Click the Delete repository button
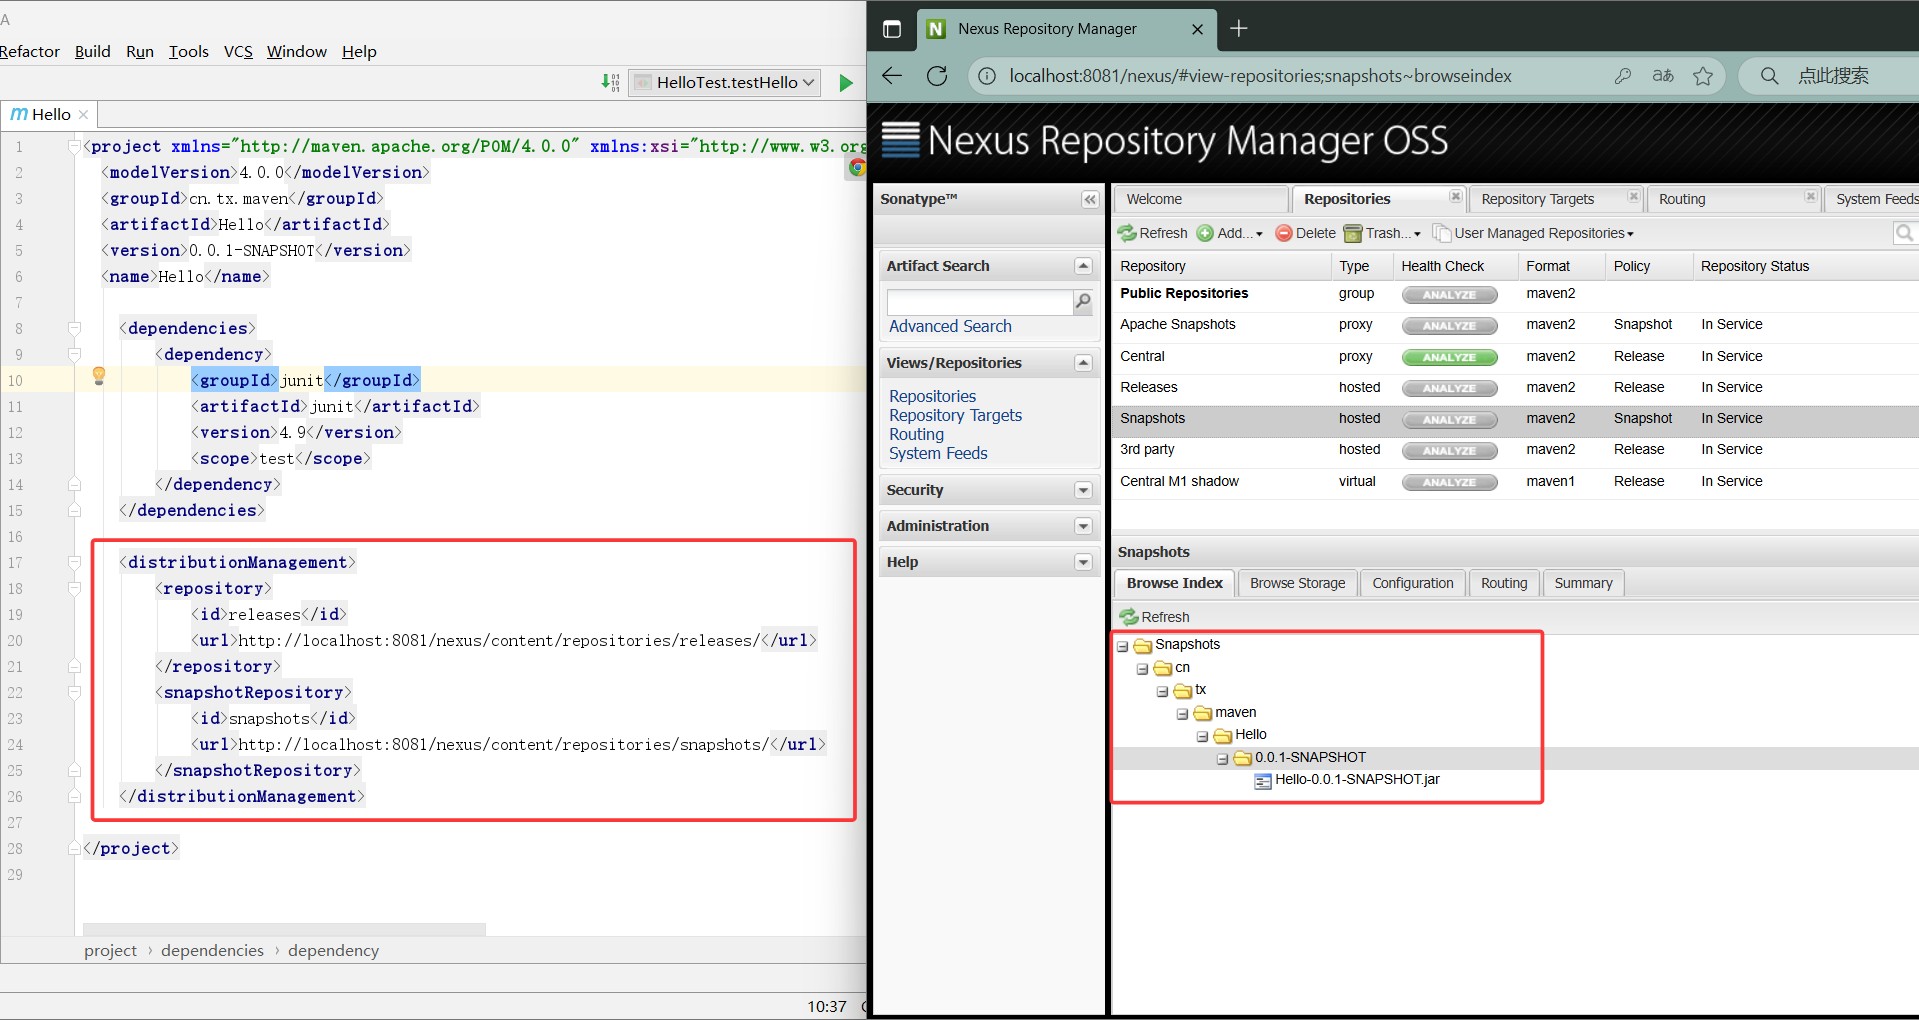 [1305, 233]
